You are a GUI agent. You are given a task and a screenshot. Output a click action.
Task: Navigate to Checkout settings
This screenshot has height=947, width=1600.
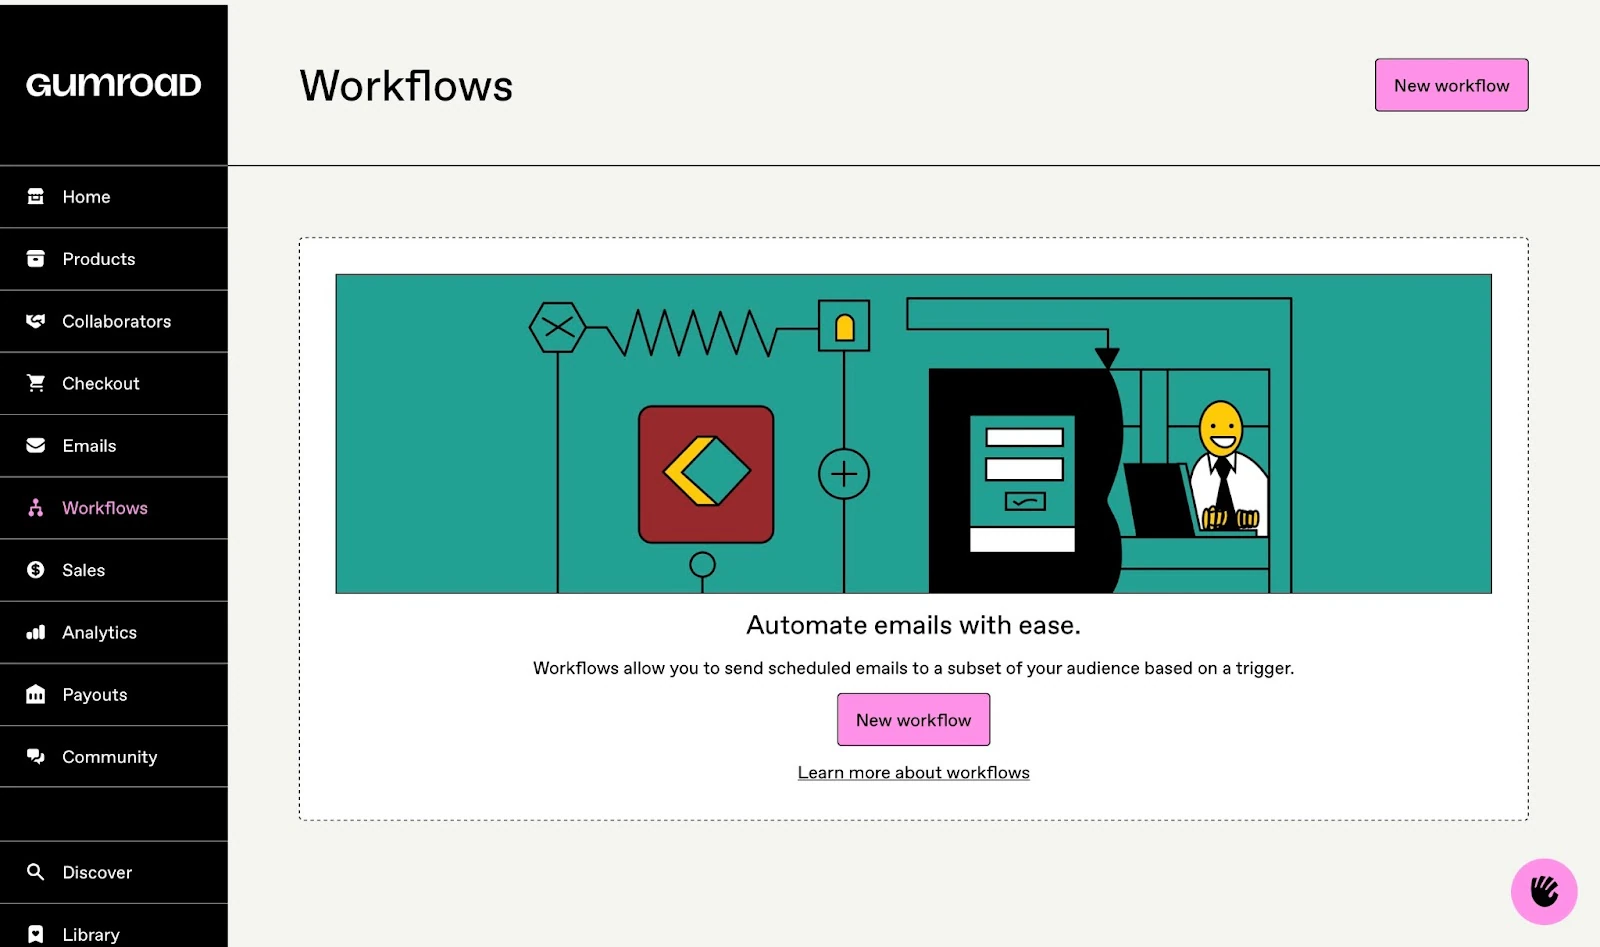click(x=114, y=383)
